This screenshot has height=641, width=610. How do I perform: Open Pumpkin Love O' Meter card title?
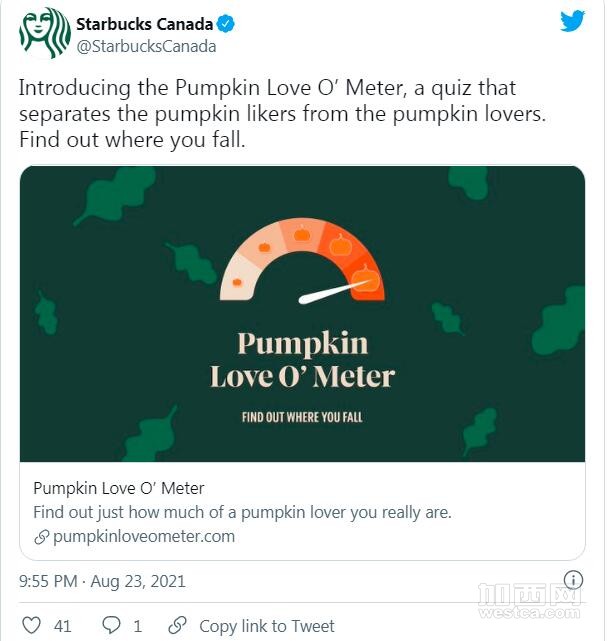[x=119, y=488]
